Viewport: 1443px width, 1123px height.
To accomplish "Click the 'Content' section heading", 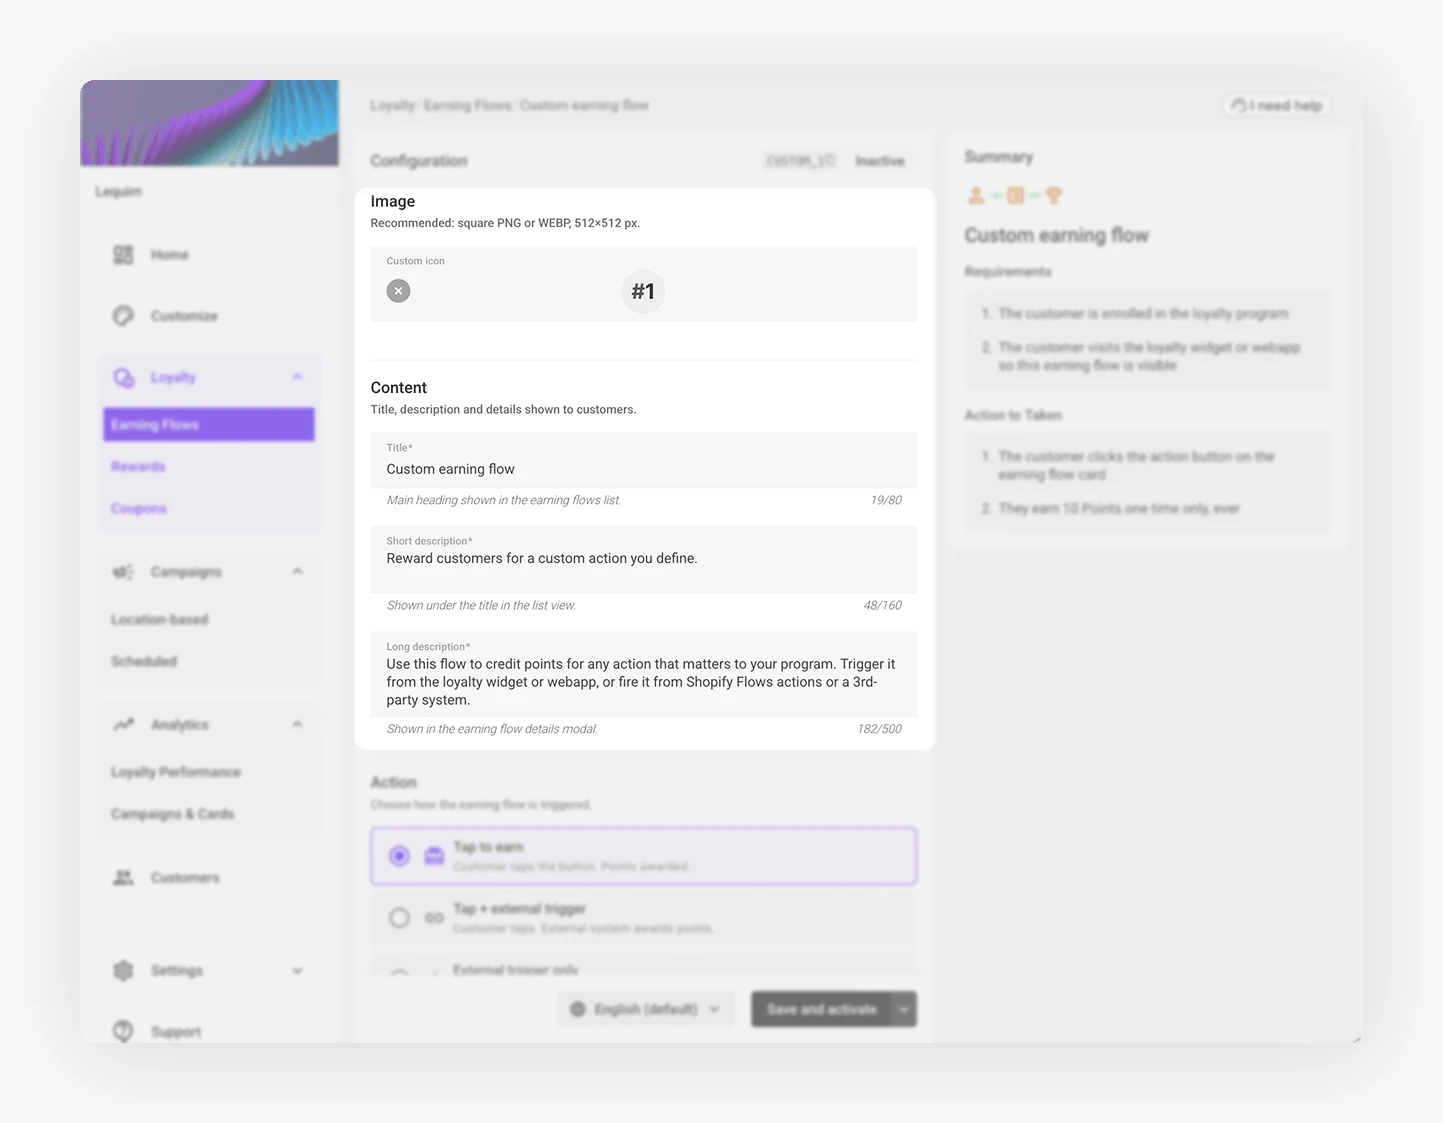I will point(398,388).
